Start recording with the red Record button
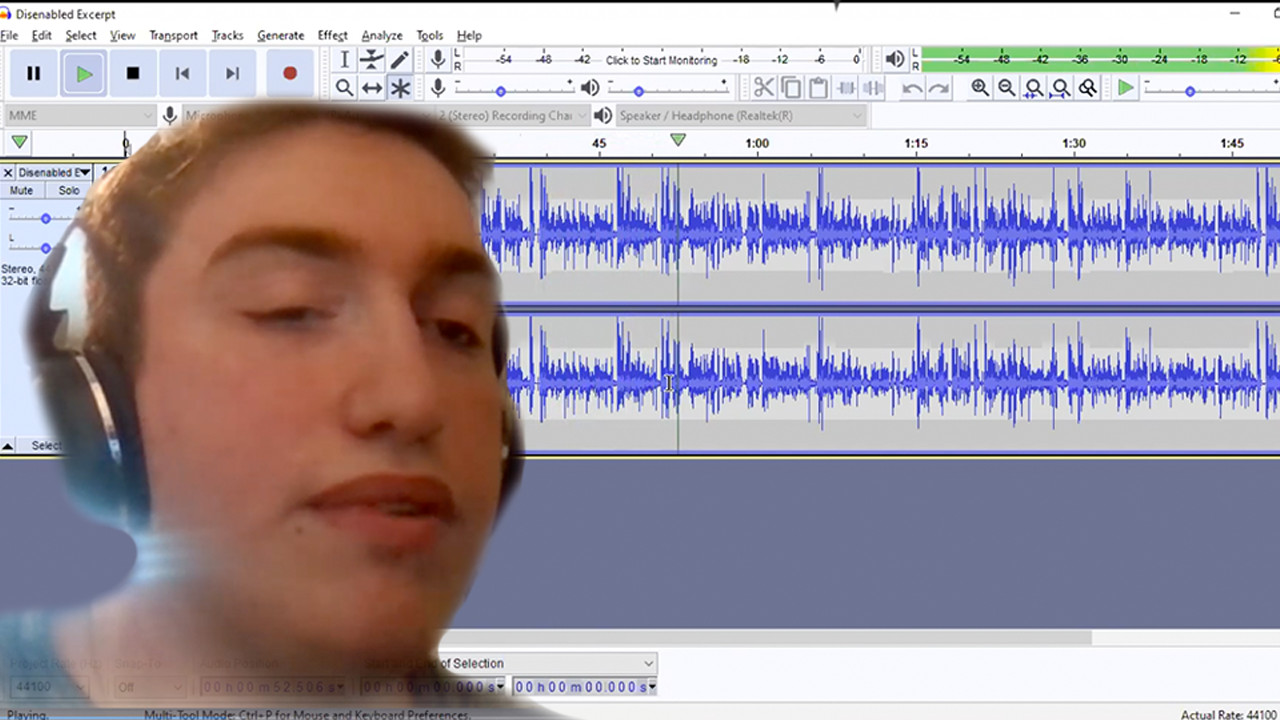This screenshot has height=720, width=1280. [x=290, y=73]
